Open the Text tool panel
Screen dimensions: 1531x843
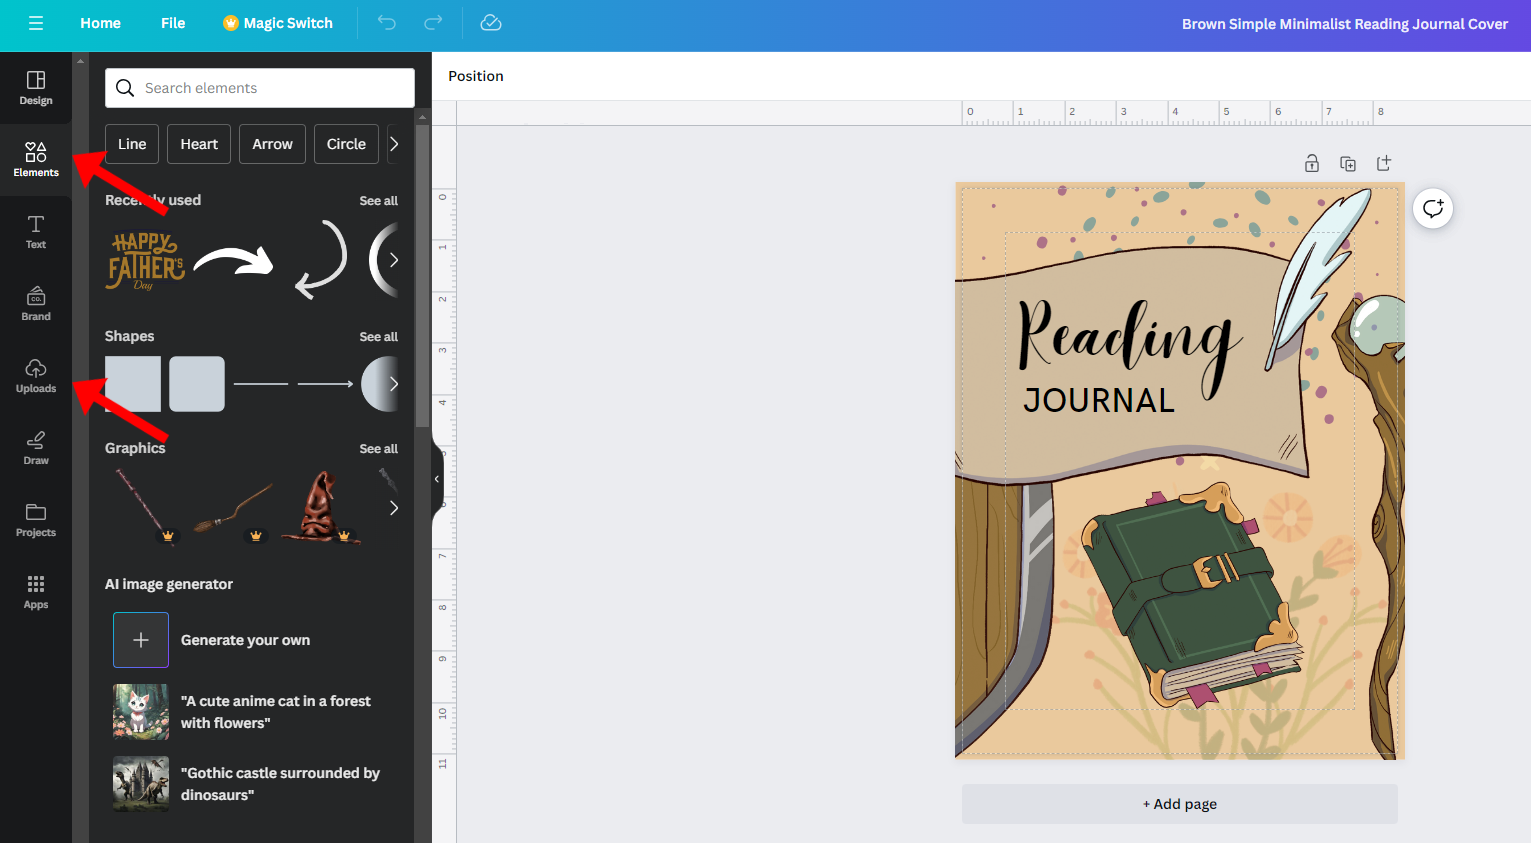pos(36,232)
